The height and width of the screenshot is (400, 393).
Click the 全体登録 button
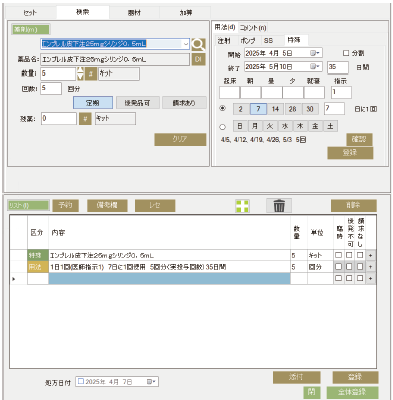click(x=352, y=392)
